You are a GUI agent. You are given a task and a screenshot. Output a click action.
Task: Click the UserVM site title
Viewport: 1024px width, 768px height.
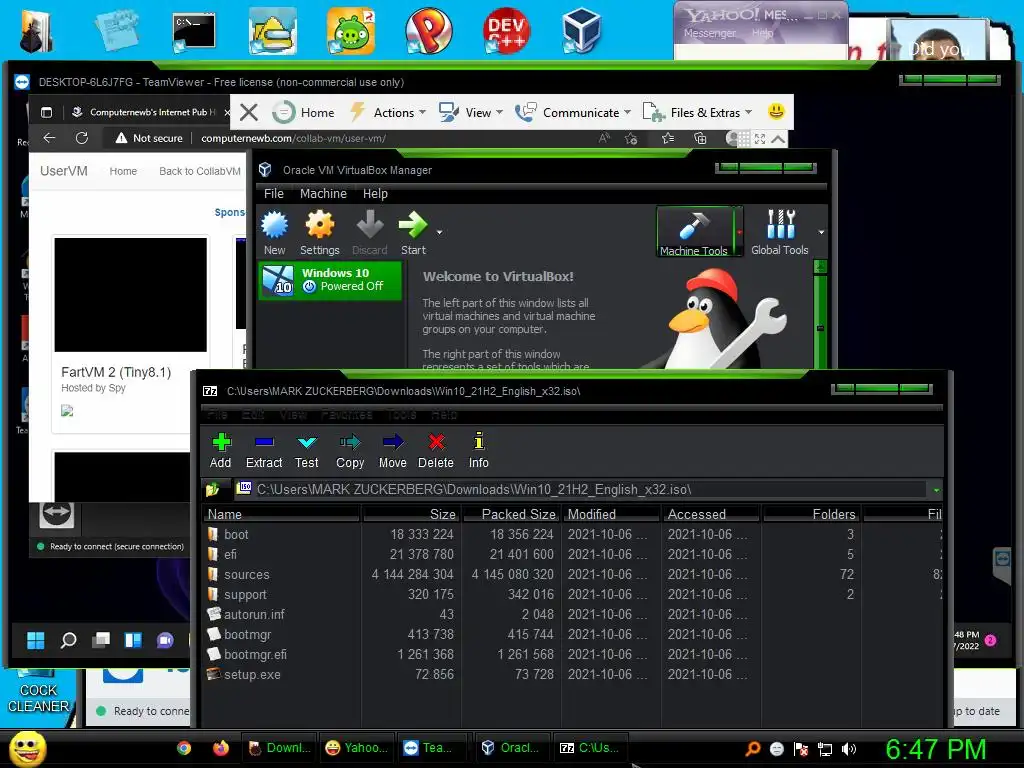(x=63, y=170)
